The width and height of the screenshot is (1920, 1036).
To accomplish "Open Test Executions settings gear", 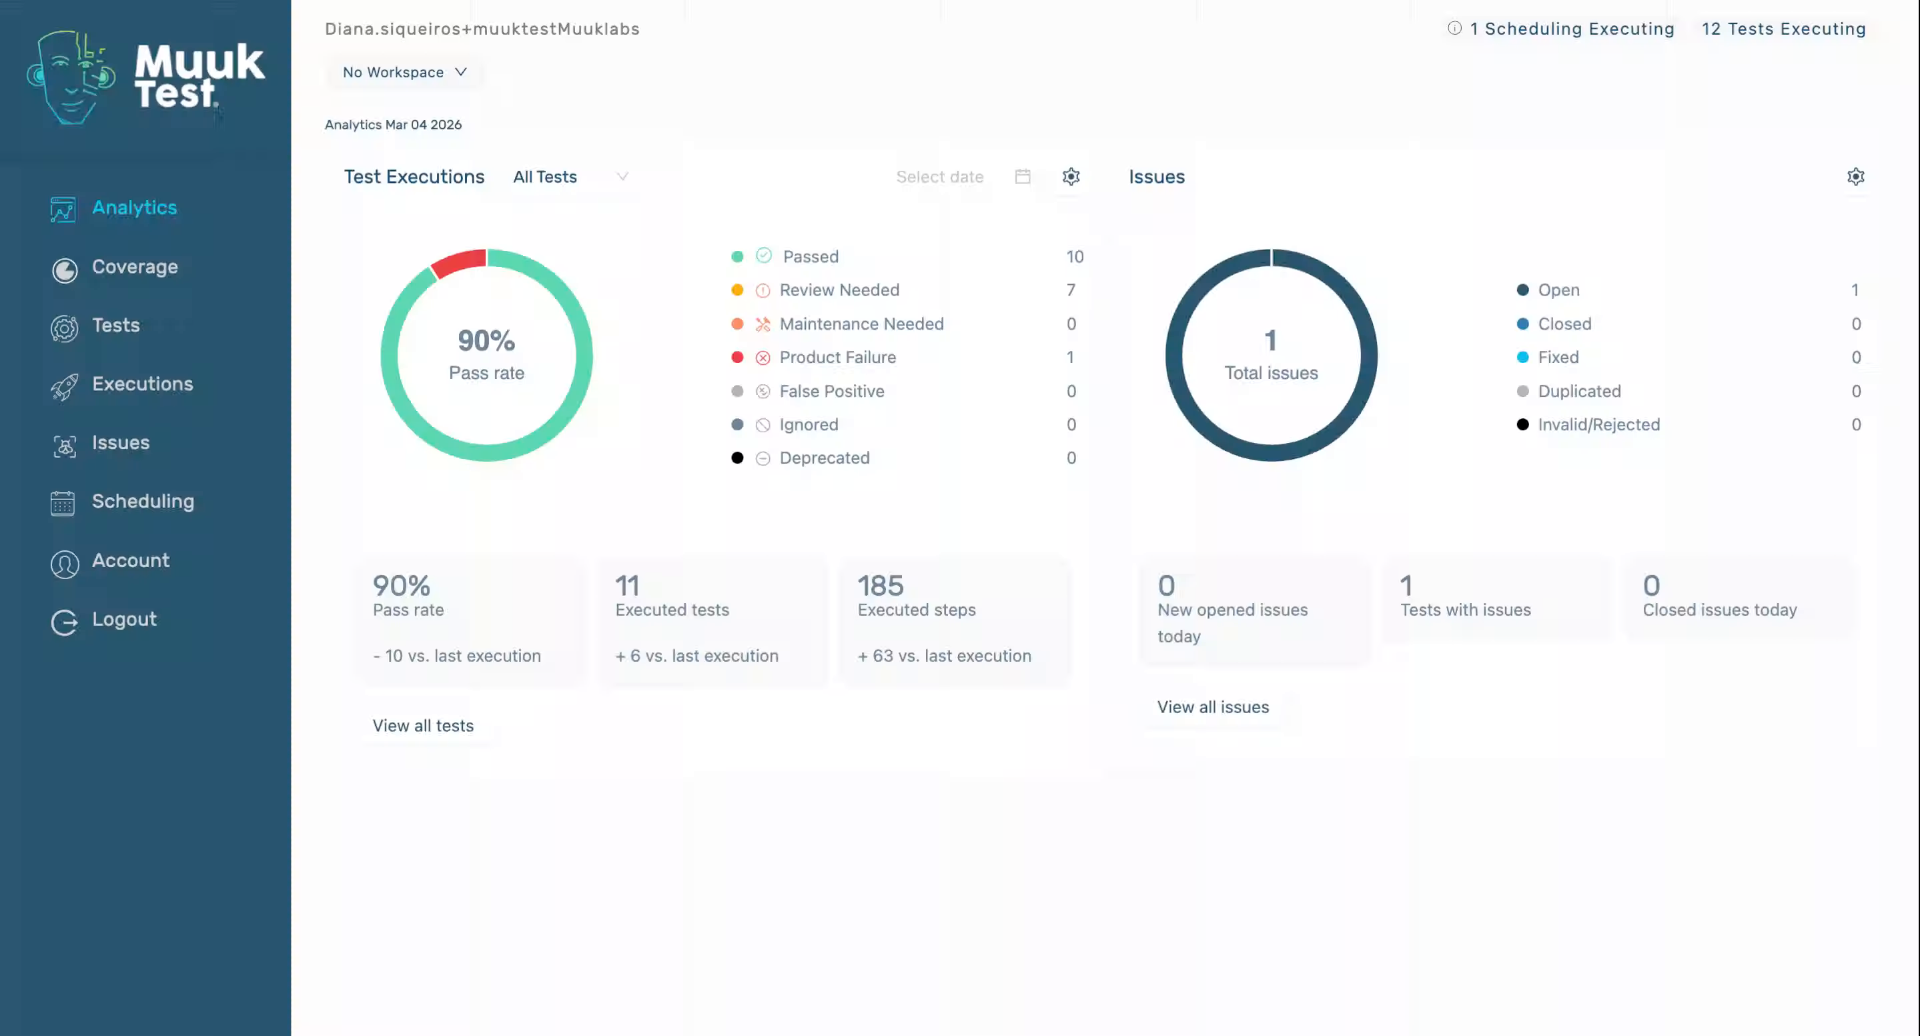I will [1071, 176].
